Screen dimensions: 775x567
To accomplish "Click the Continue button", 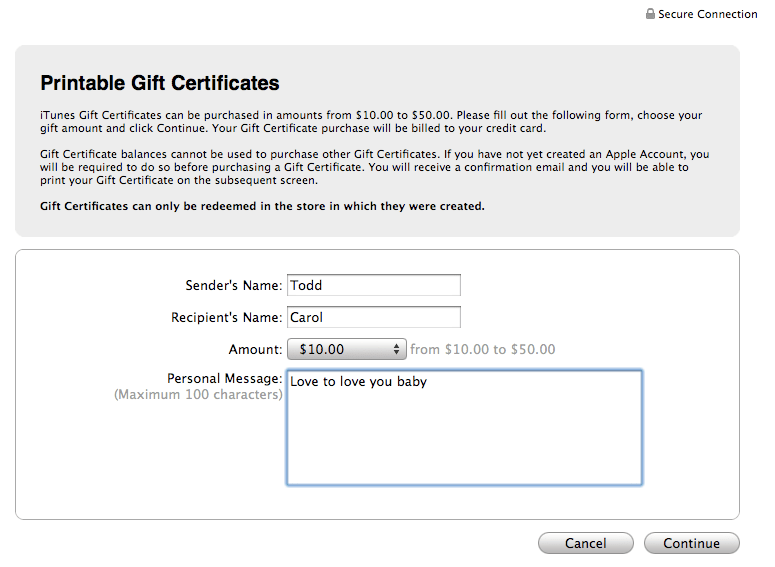I will tap(691, 543).
